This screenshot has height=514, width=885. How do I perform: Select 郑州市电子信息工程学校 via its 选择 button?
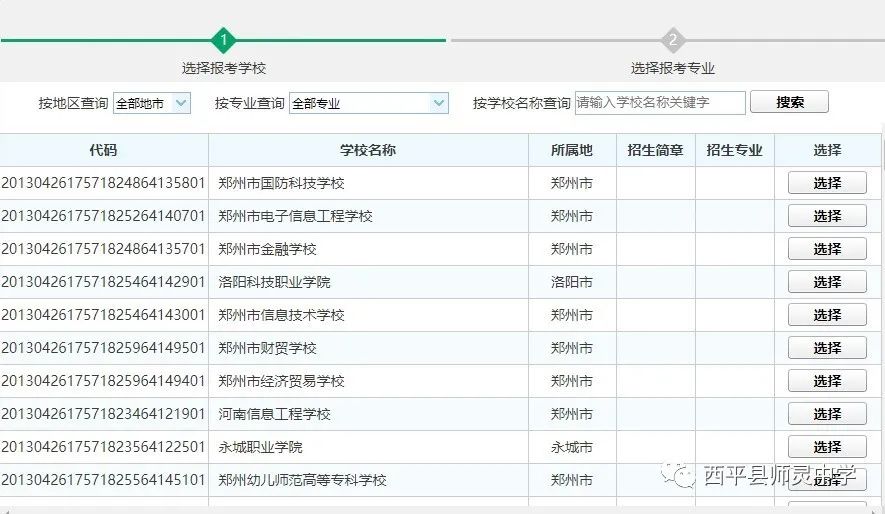pos(827,216)
